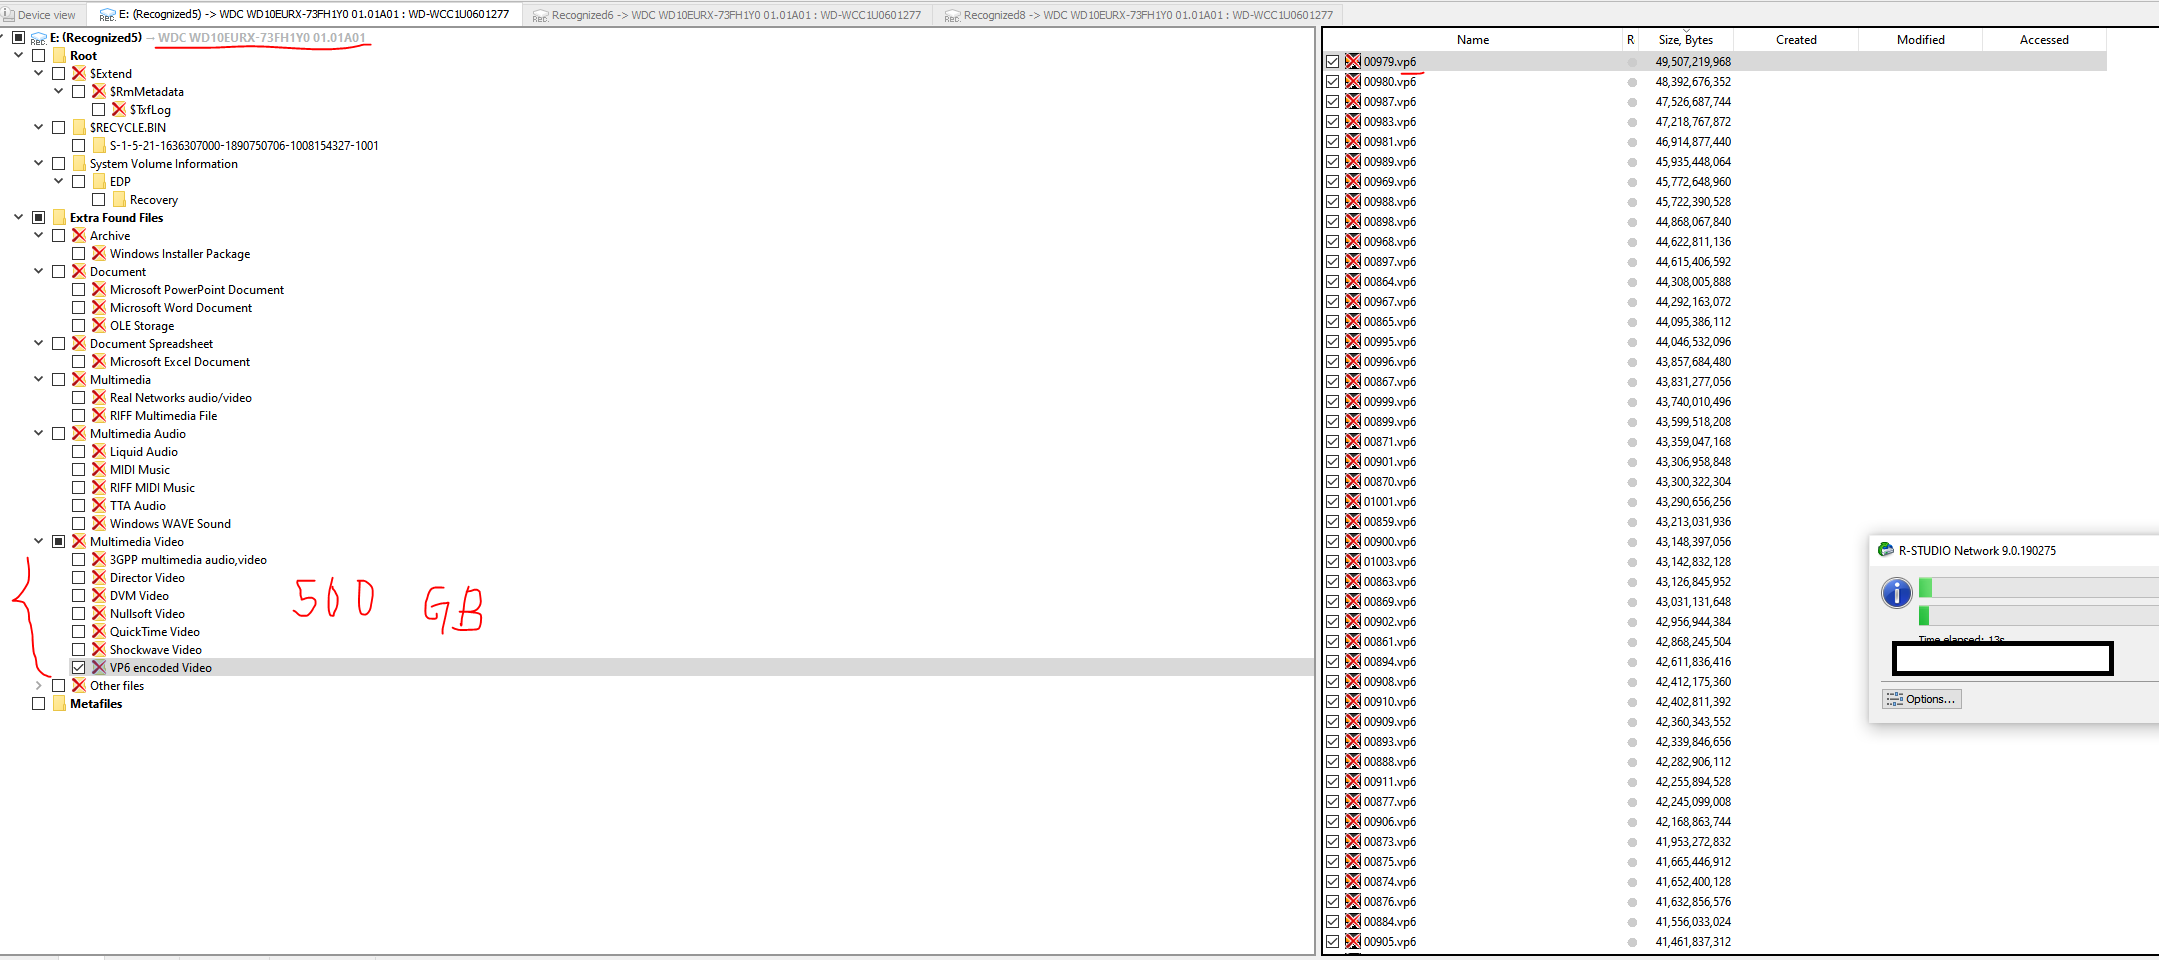
Task: Click the recovery status dot for 00983.vp6
Action: point(1632,122)
